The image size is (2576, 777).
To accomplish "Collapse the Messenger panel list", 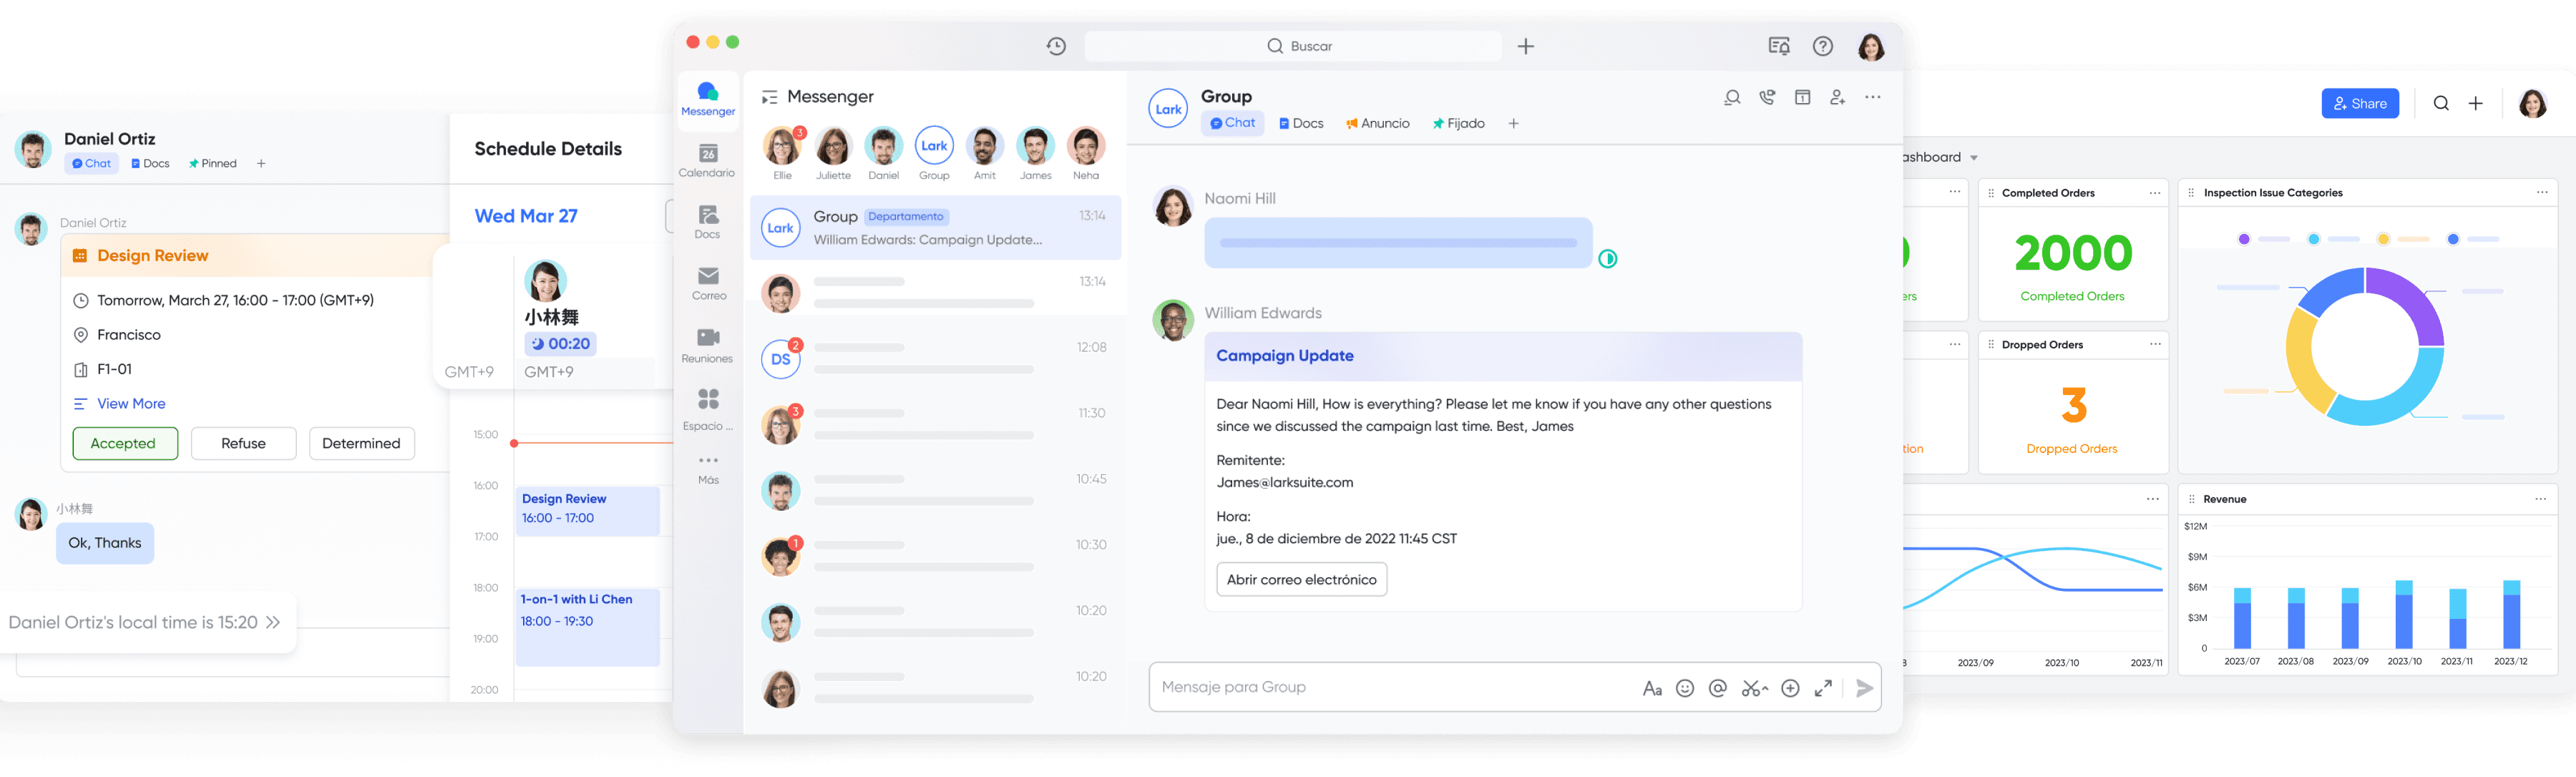I will tap(769, 97).
